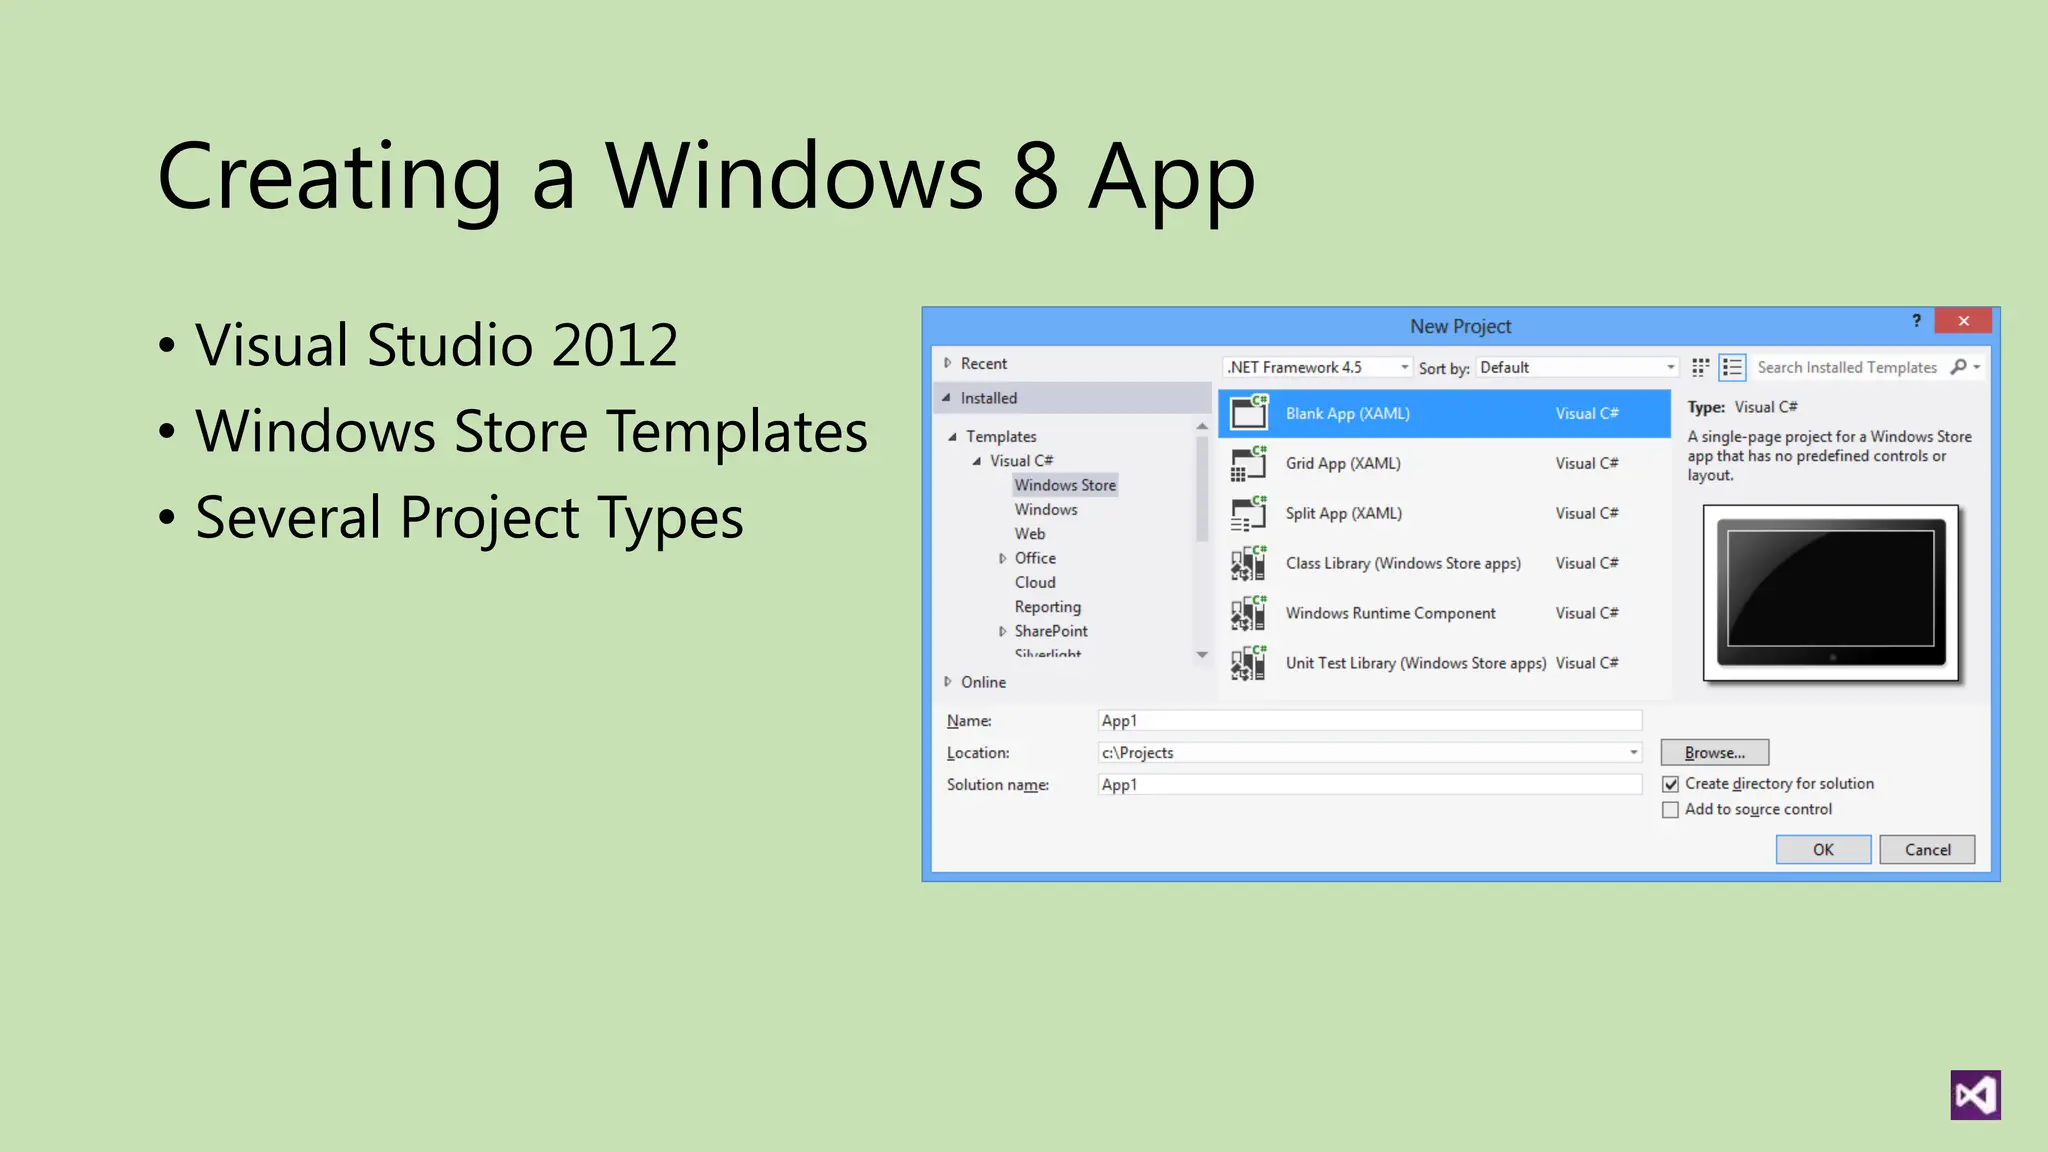Screen dimensions: 2048x1152
Task: Click the Visual C# node label
Action: 1021,461
